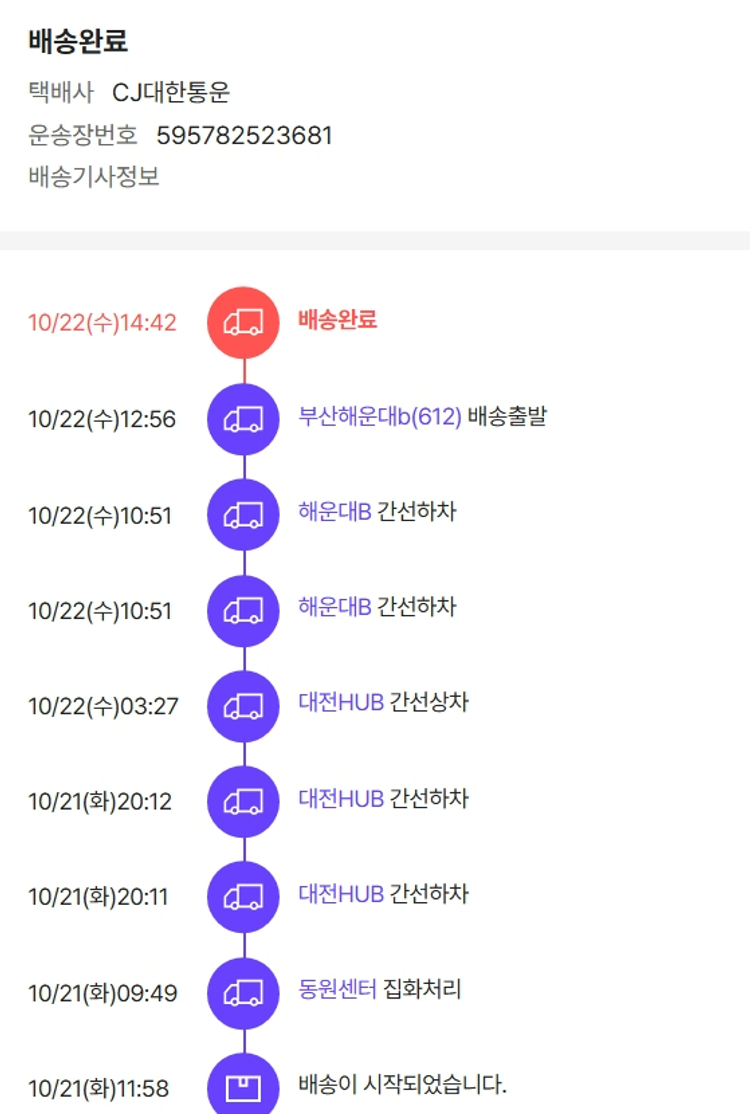
Task: Click the 배송완료 heading at top
Action: click(78, 43)
